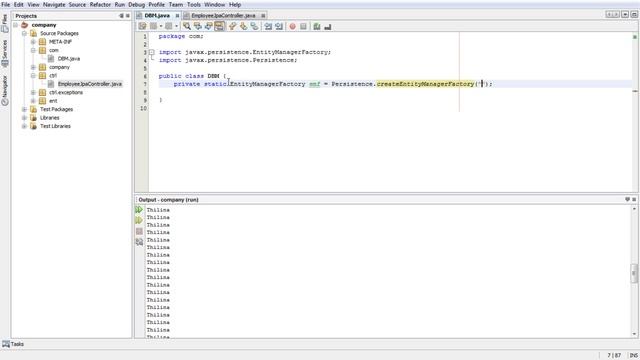Screen dimensions: 640x360
Task: Open the Tools menu
Action: (x=193, y=4)
